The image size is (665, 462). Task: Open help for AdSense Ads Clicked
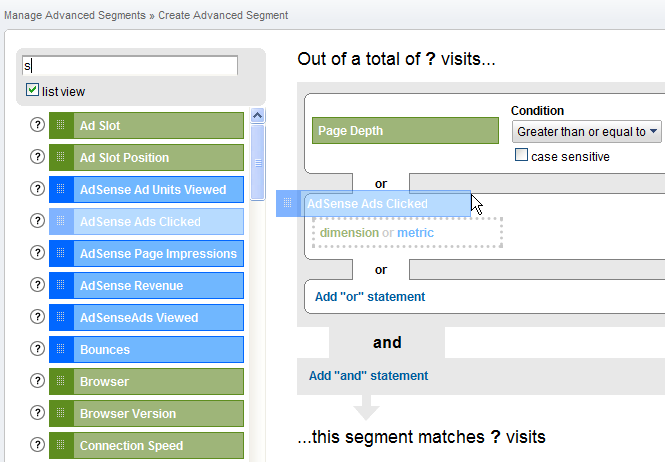(x=37, y=221)
